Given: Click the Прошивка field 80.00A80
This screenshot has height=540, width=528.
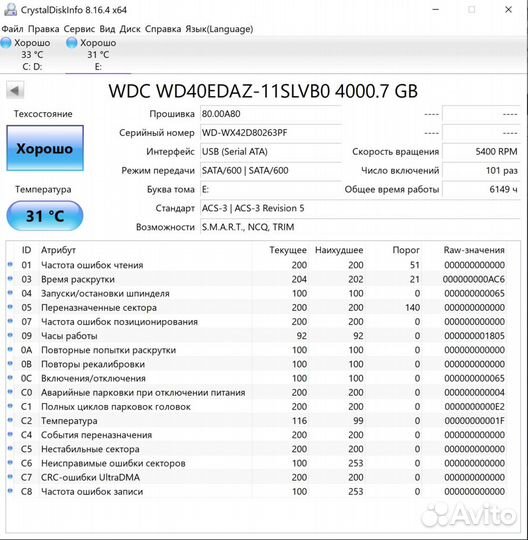Looking at the screenshot, I should 271,114.
